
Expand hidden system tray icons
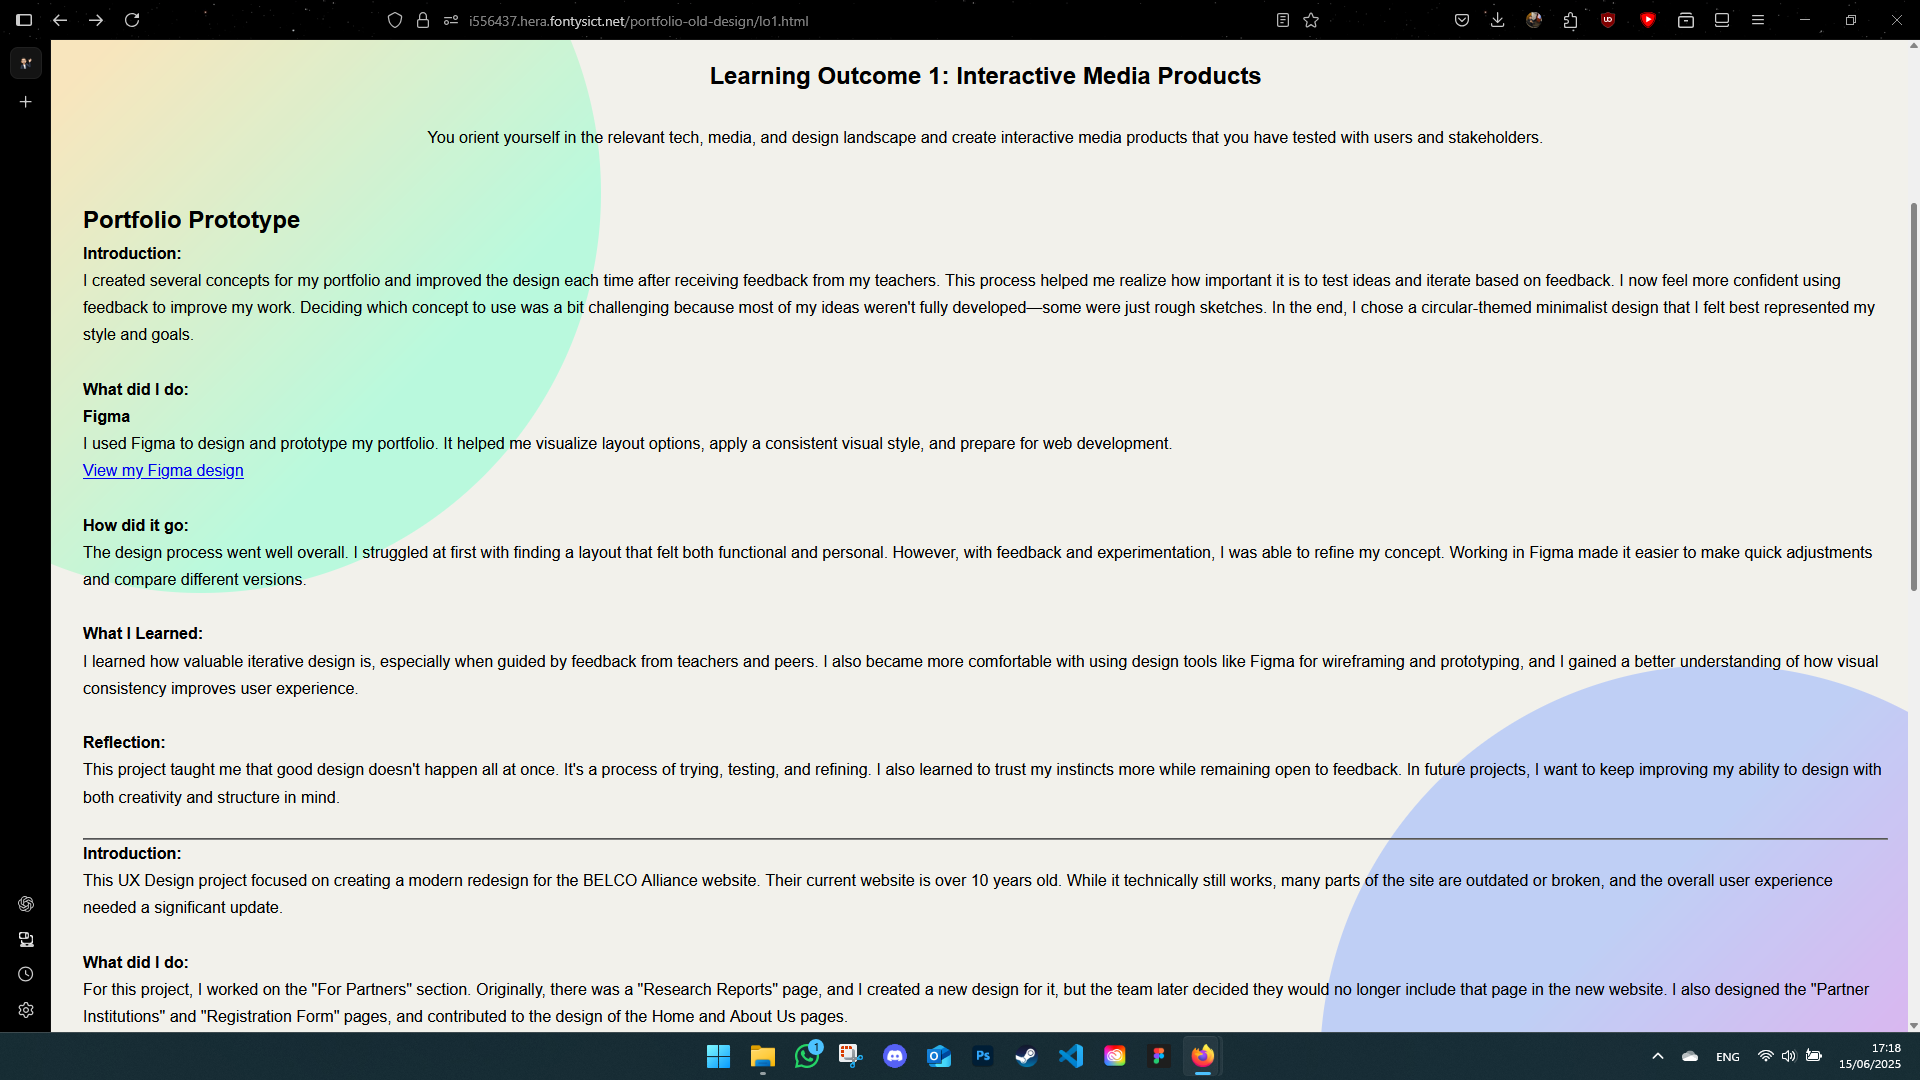pos(1657,1055)
